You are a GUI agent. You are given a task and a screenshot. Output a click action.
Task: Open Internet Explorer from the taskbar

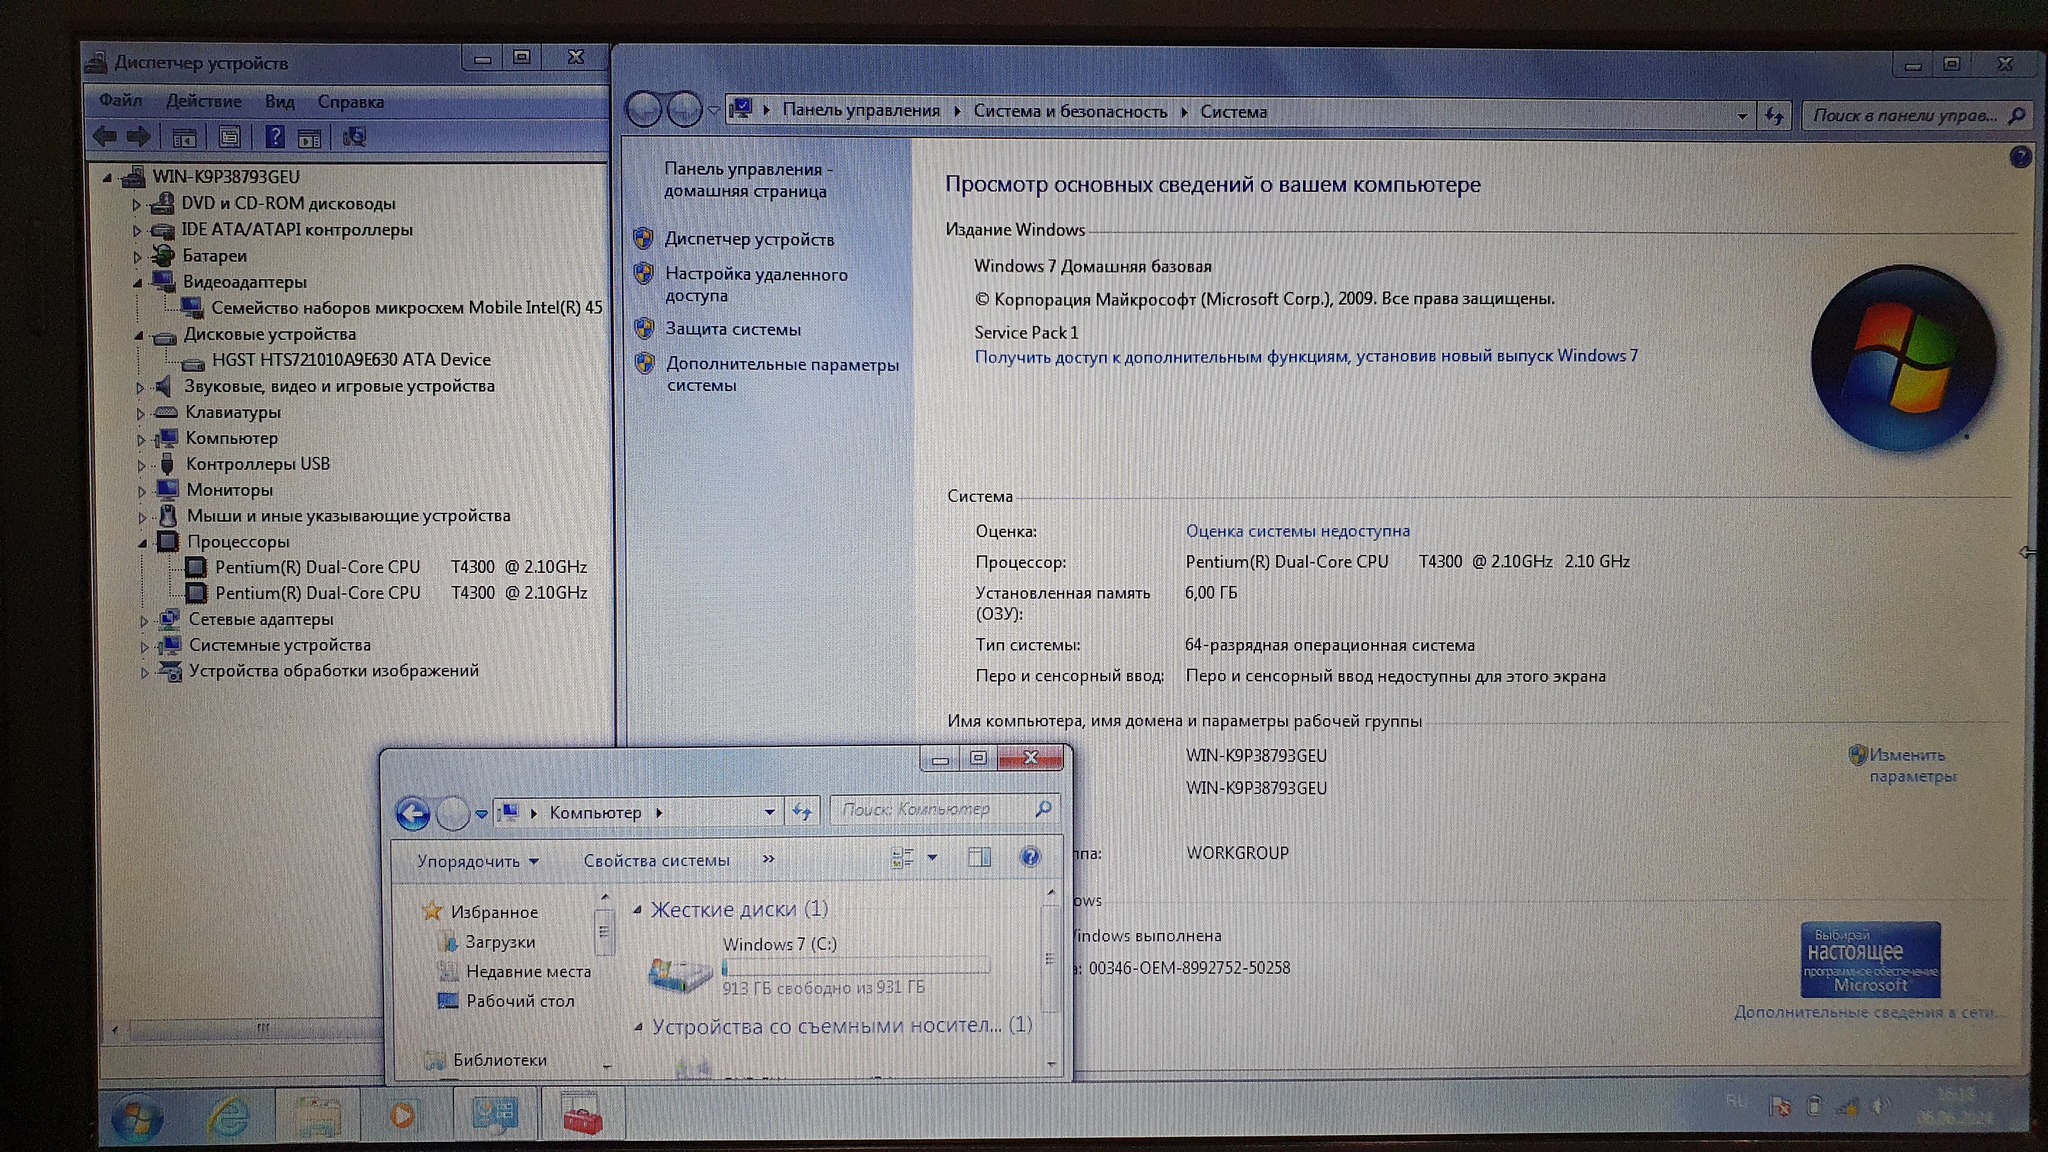tap(228, 1116)
